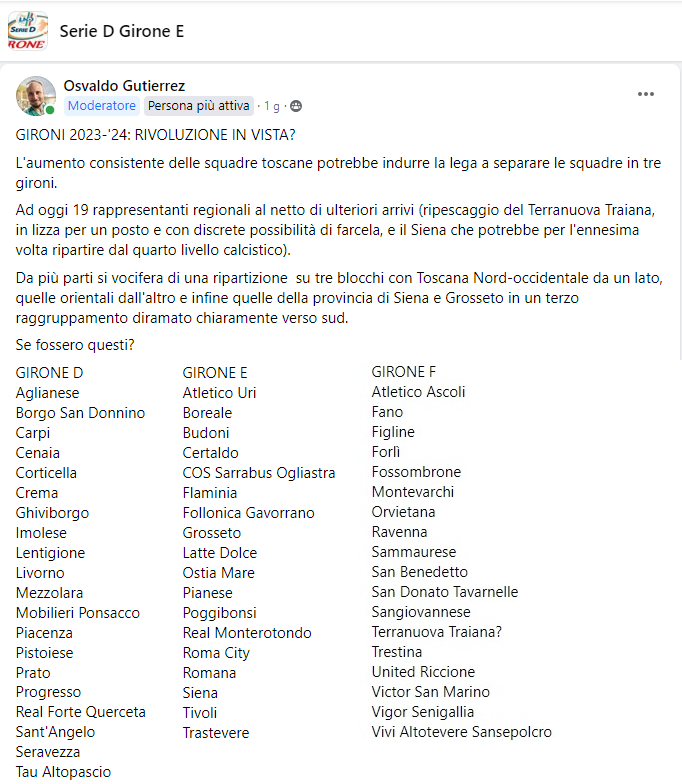The height and width of the screenshot is (784, 682).
Task: Click 'Vivi Altotevere Sansepolcro' team entry
Action: click(461, 731)
